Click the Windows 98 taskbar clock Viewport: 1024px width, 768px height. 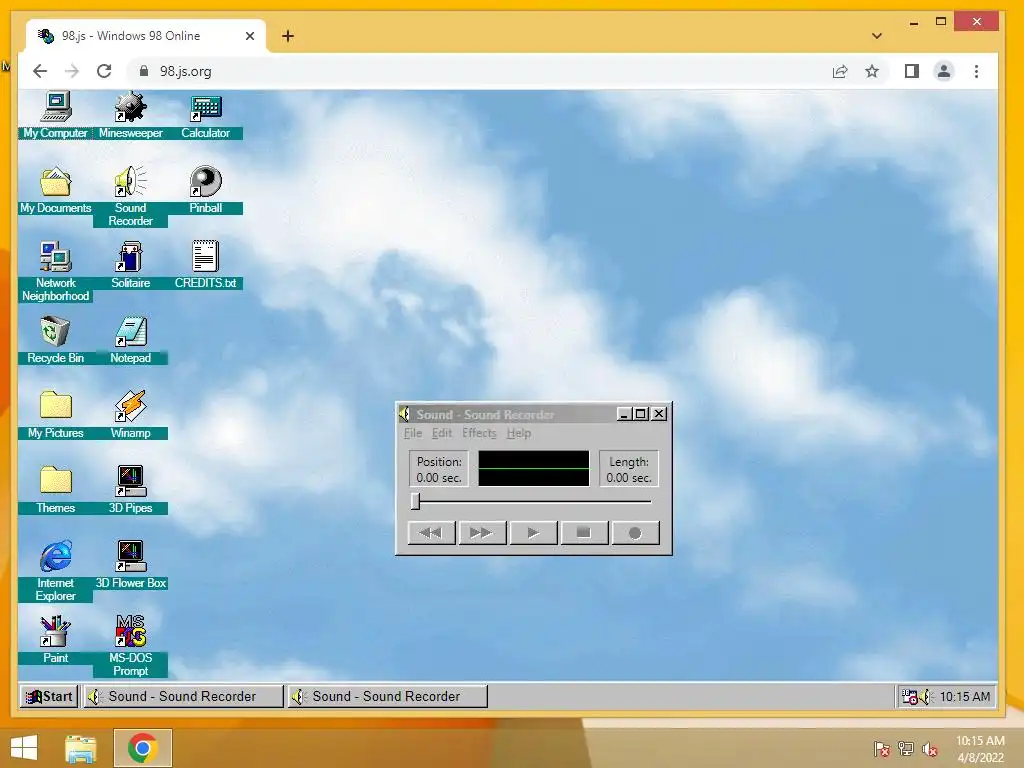coord(965,697)
